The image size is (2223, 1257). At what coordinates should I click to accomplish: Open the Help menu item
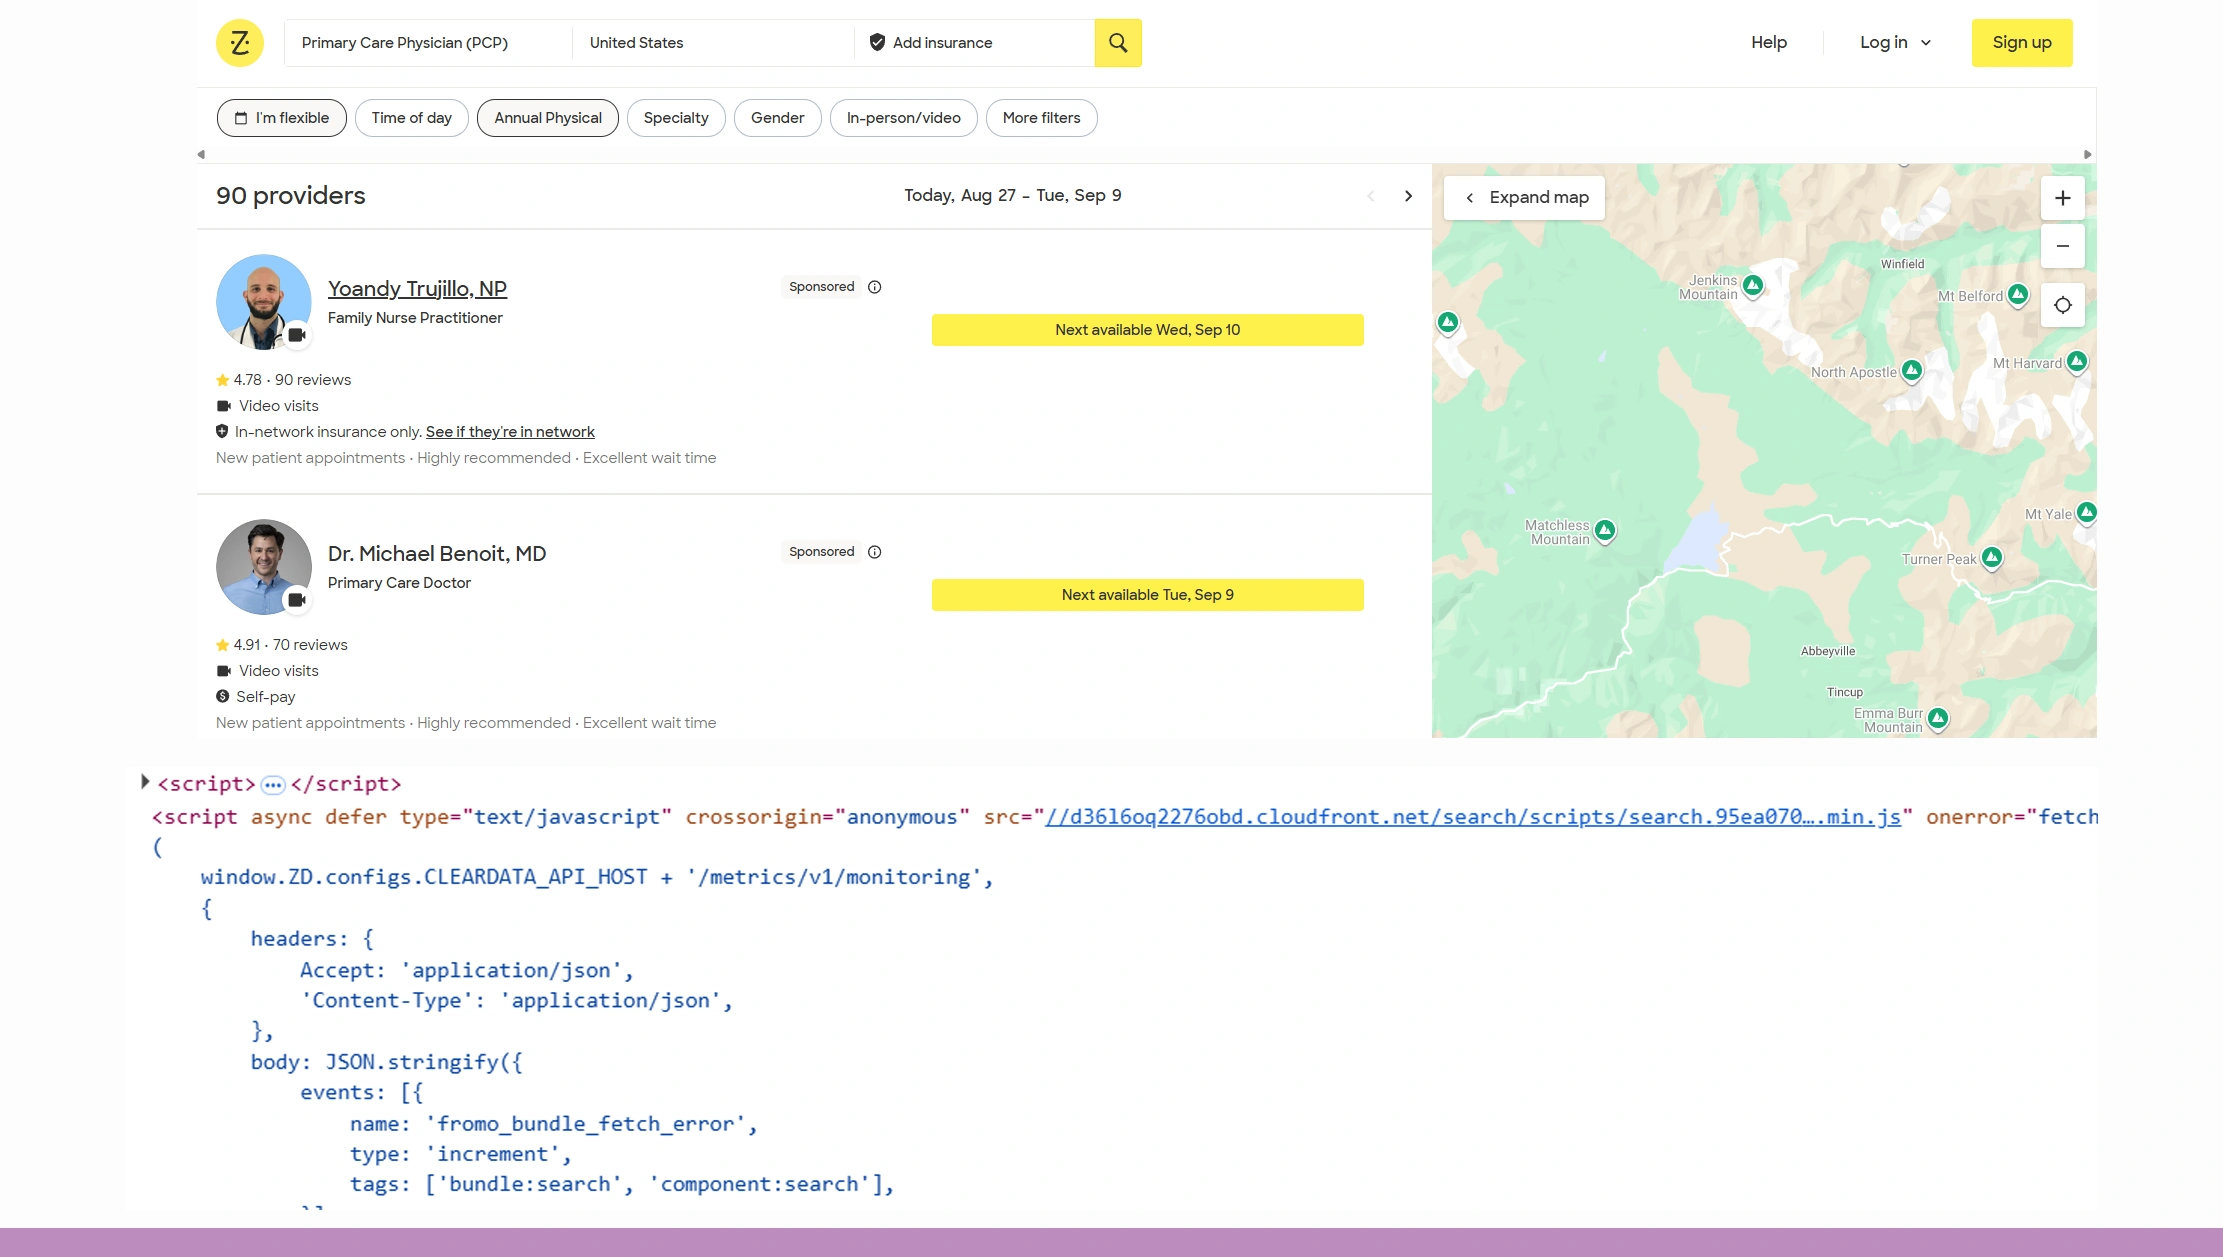click(x=1768, y=43)
